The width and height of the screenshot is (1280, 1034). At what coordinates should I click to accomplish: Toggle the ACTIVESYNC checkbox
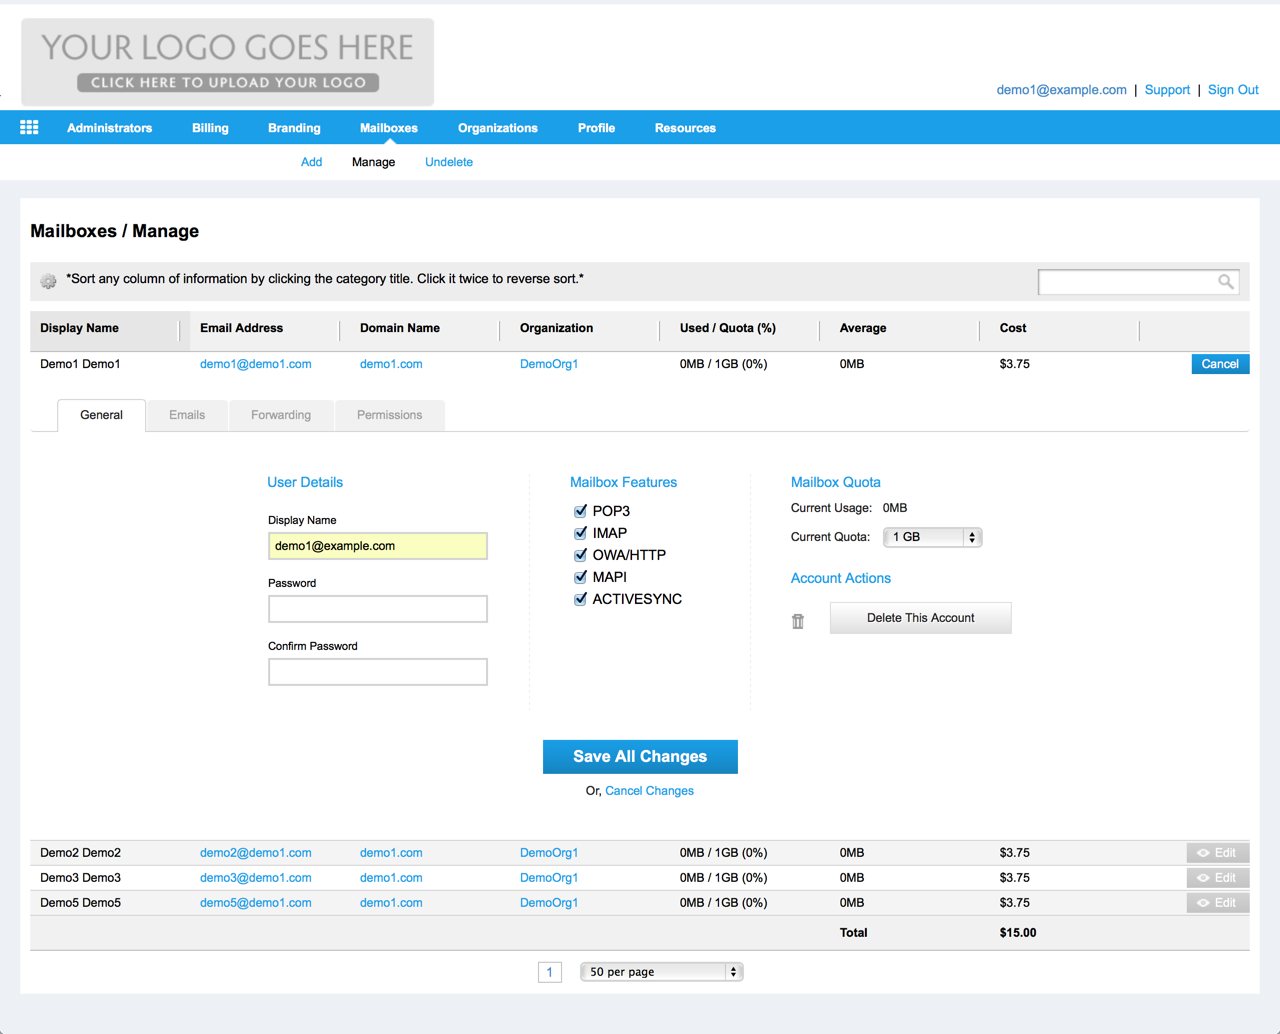[x=580, y=599]
